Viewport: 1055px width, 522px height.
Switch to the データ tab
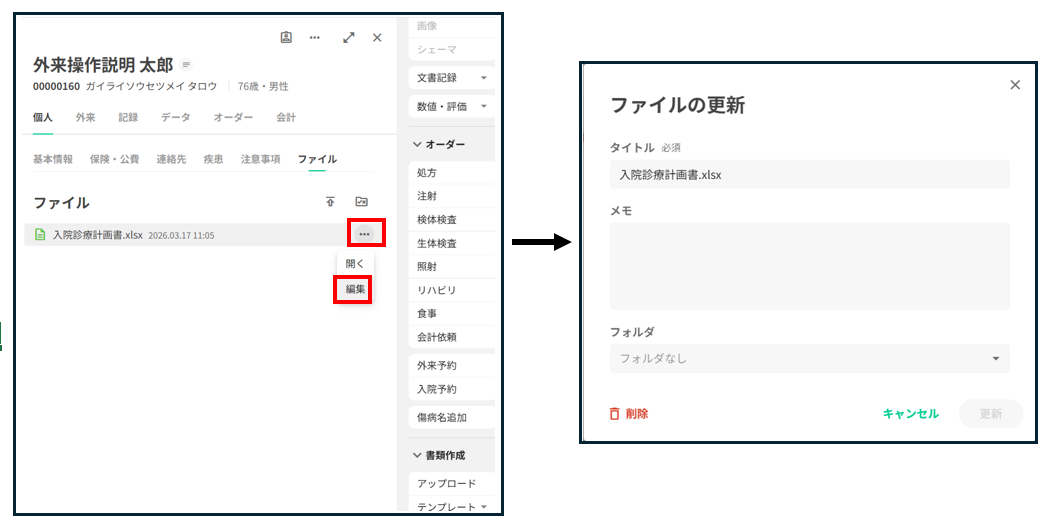point(176,117)
